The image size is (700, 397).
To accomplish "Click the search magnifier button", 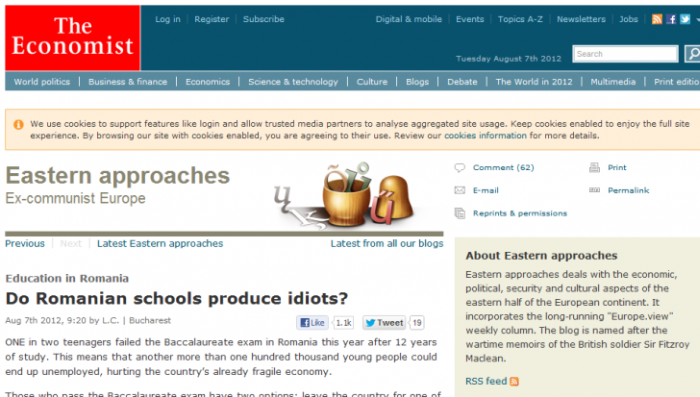I will tap(693, 54).
